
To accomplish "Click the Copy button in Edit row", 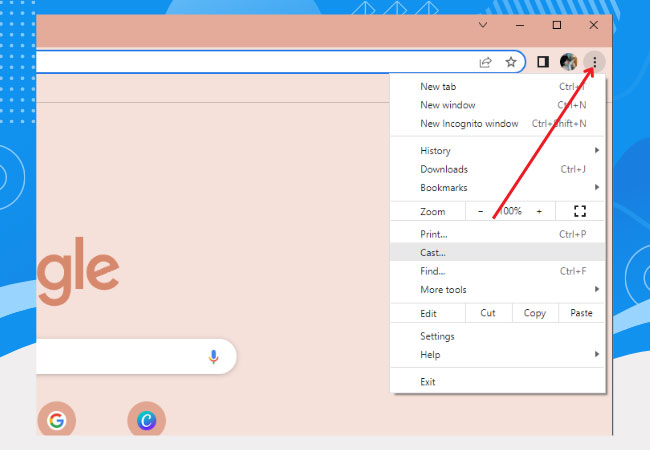I will pyautogui.click(x=535, y=313).
